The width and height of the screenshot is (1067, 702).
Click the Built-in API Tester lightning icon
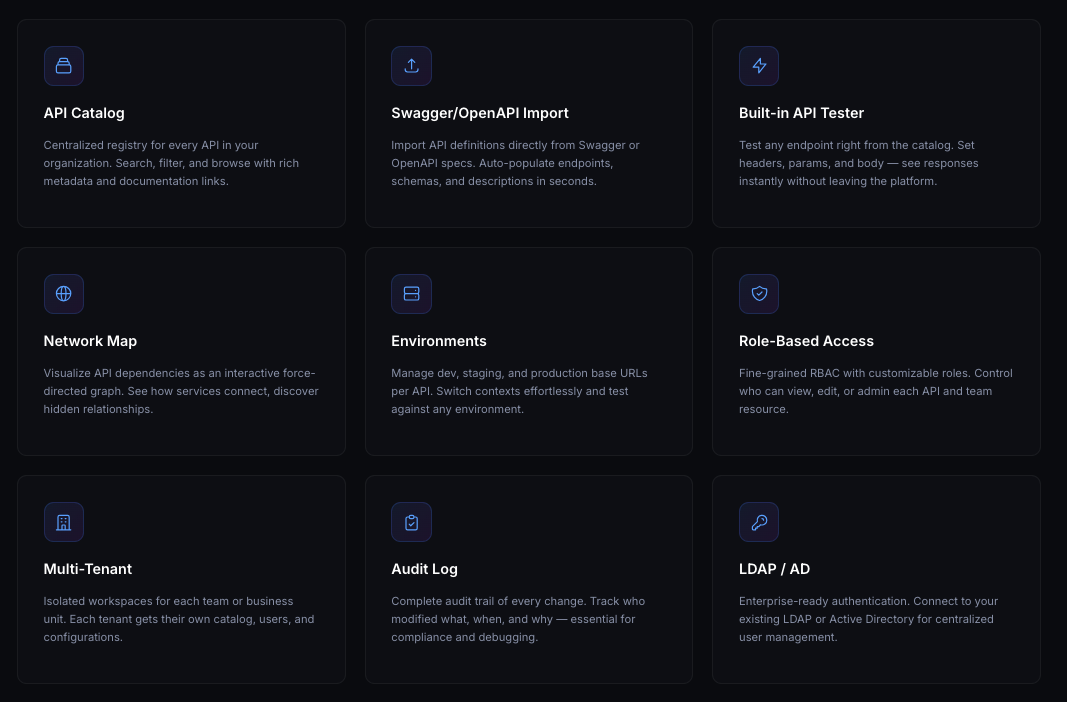[759, 66]
